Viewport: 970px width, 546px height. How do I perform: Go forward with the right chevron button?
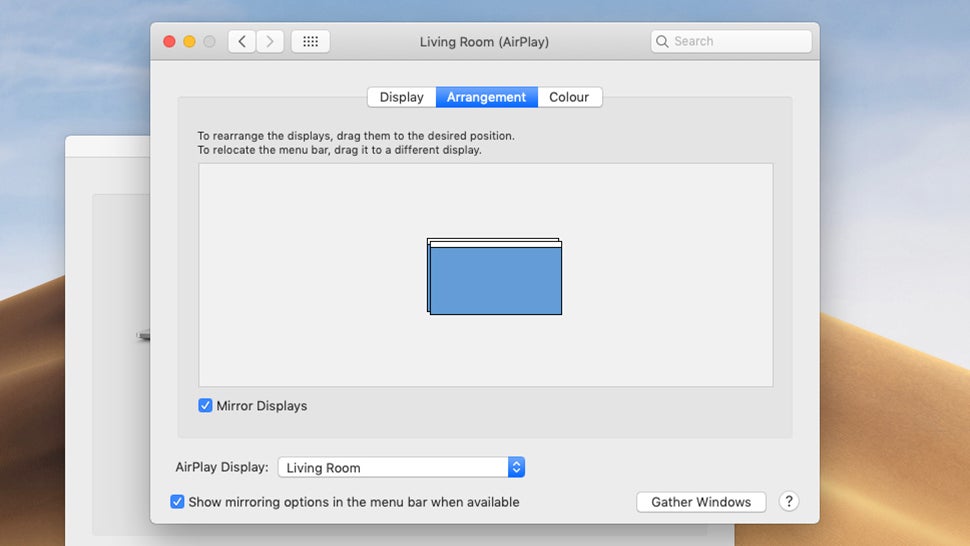coord(270,41)
